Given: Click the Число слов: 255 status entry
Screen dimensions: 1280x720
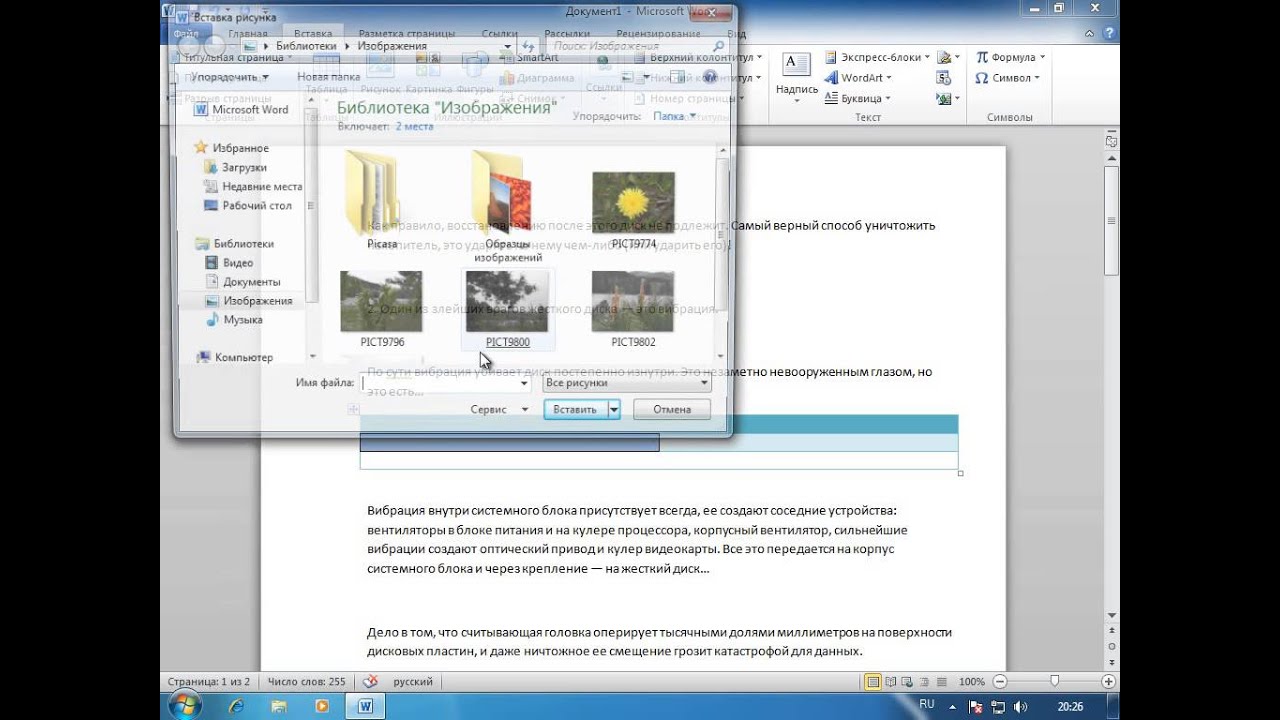Looking at the screenshot, I should pyautogui.click(x=305, y=681).
